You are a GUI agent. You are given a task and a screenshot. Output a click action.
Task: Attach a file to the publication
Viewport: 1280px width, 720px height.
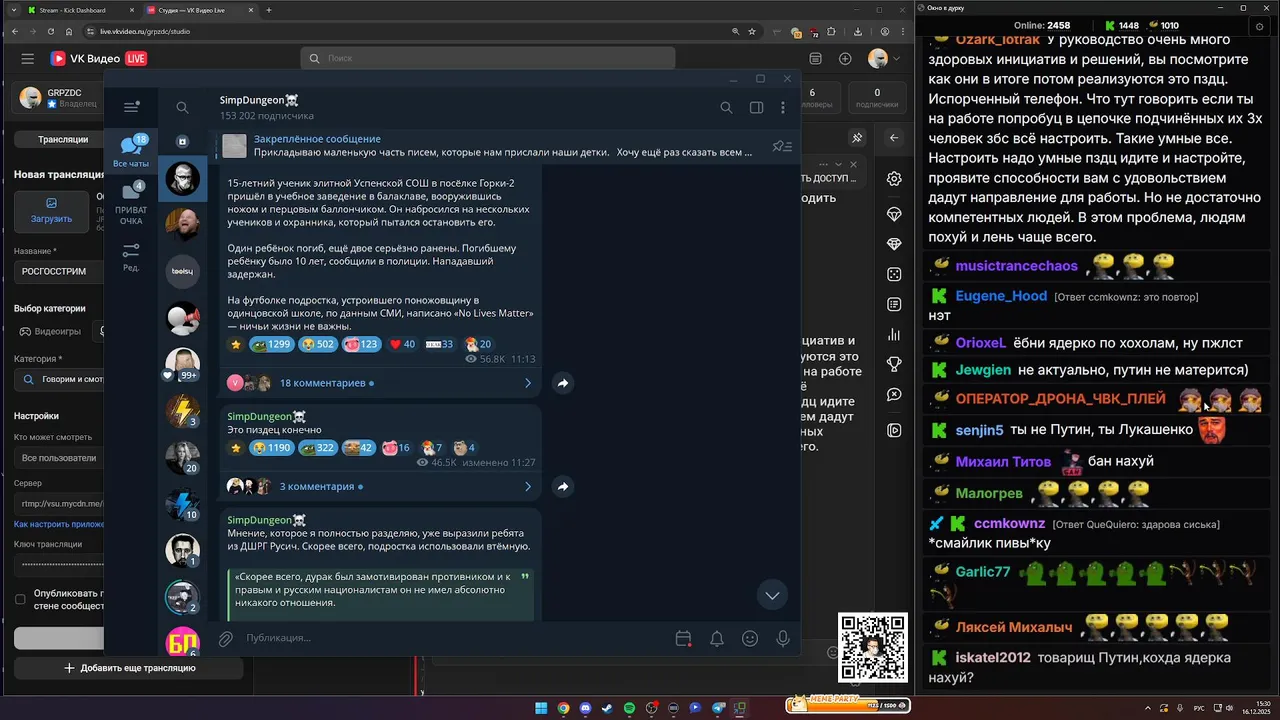(226, 638)
